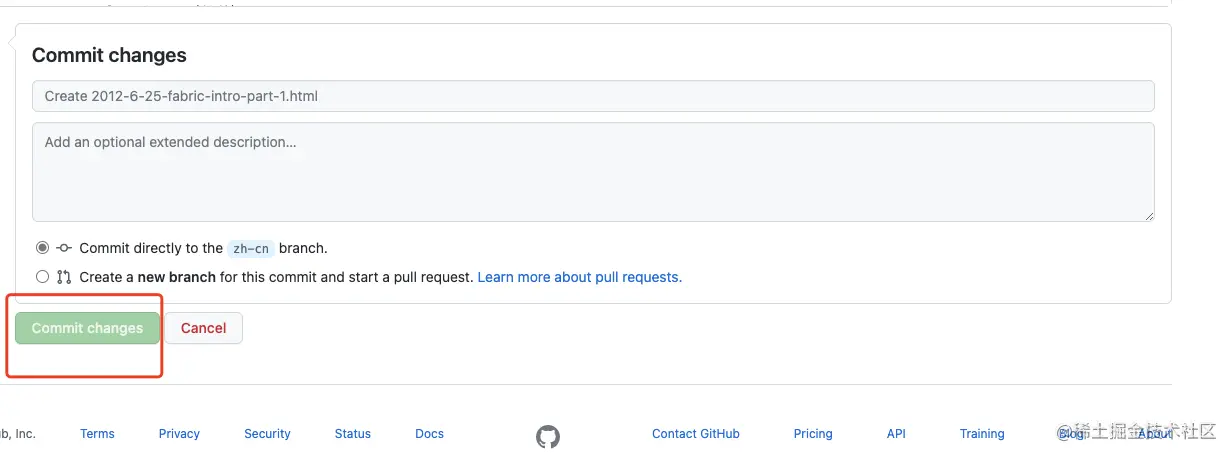Select the commit directly to zh-cn radio button
Image resolution: width=1232 pixels, height=457 pixels.
pyautogui.click(x=42, y=248)
